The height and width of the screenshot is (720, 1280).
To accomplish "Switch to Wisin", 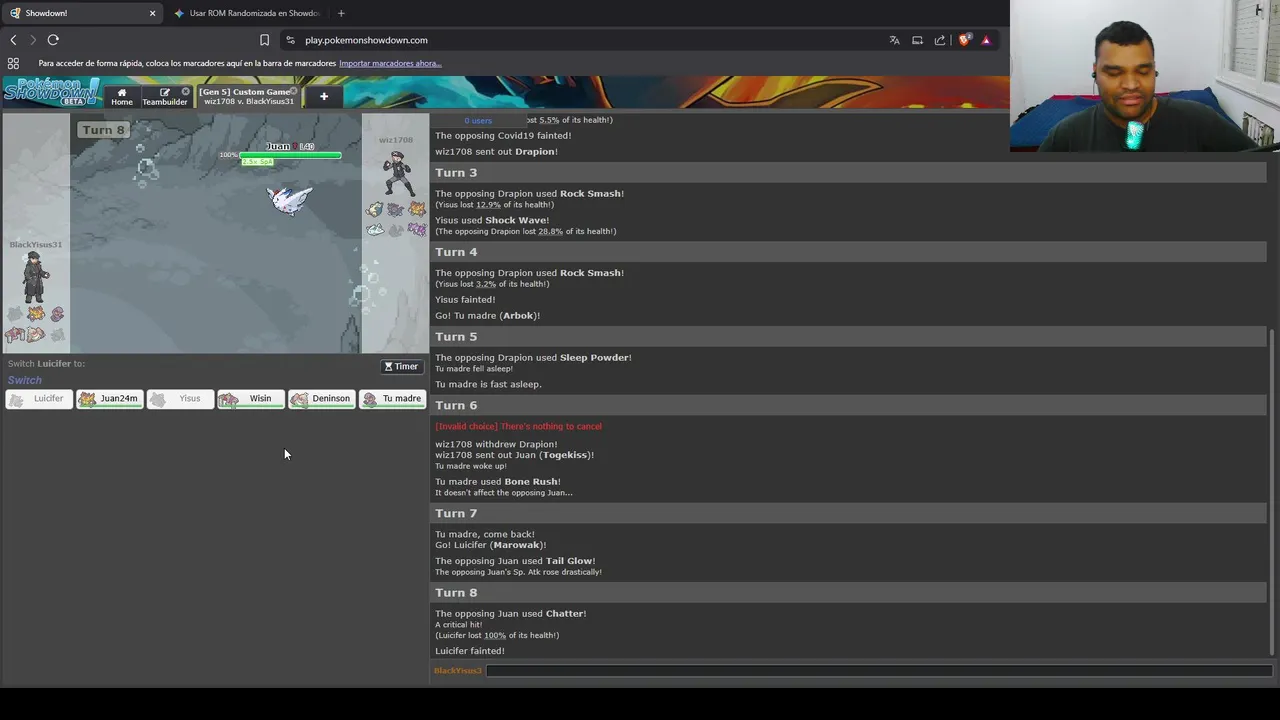I will [x=251, y=399].
